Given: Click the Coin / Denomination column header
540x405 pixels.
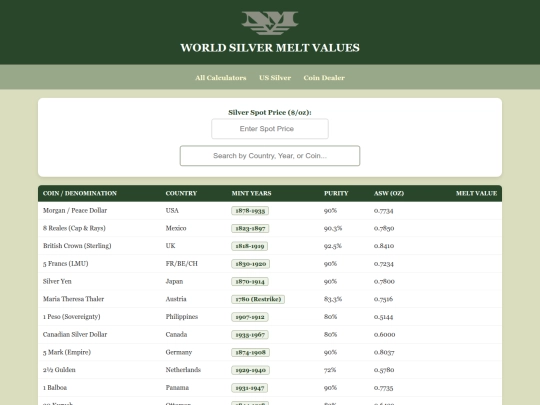Looking at the screenshot, I should coord(80,193).
